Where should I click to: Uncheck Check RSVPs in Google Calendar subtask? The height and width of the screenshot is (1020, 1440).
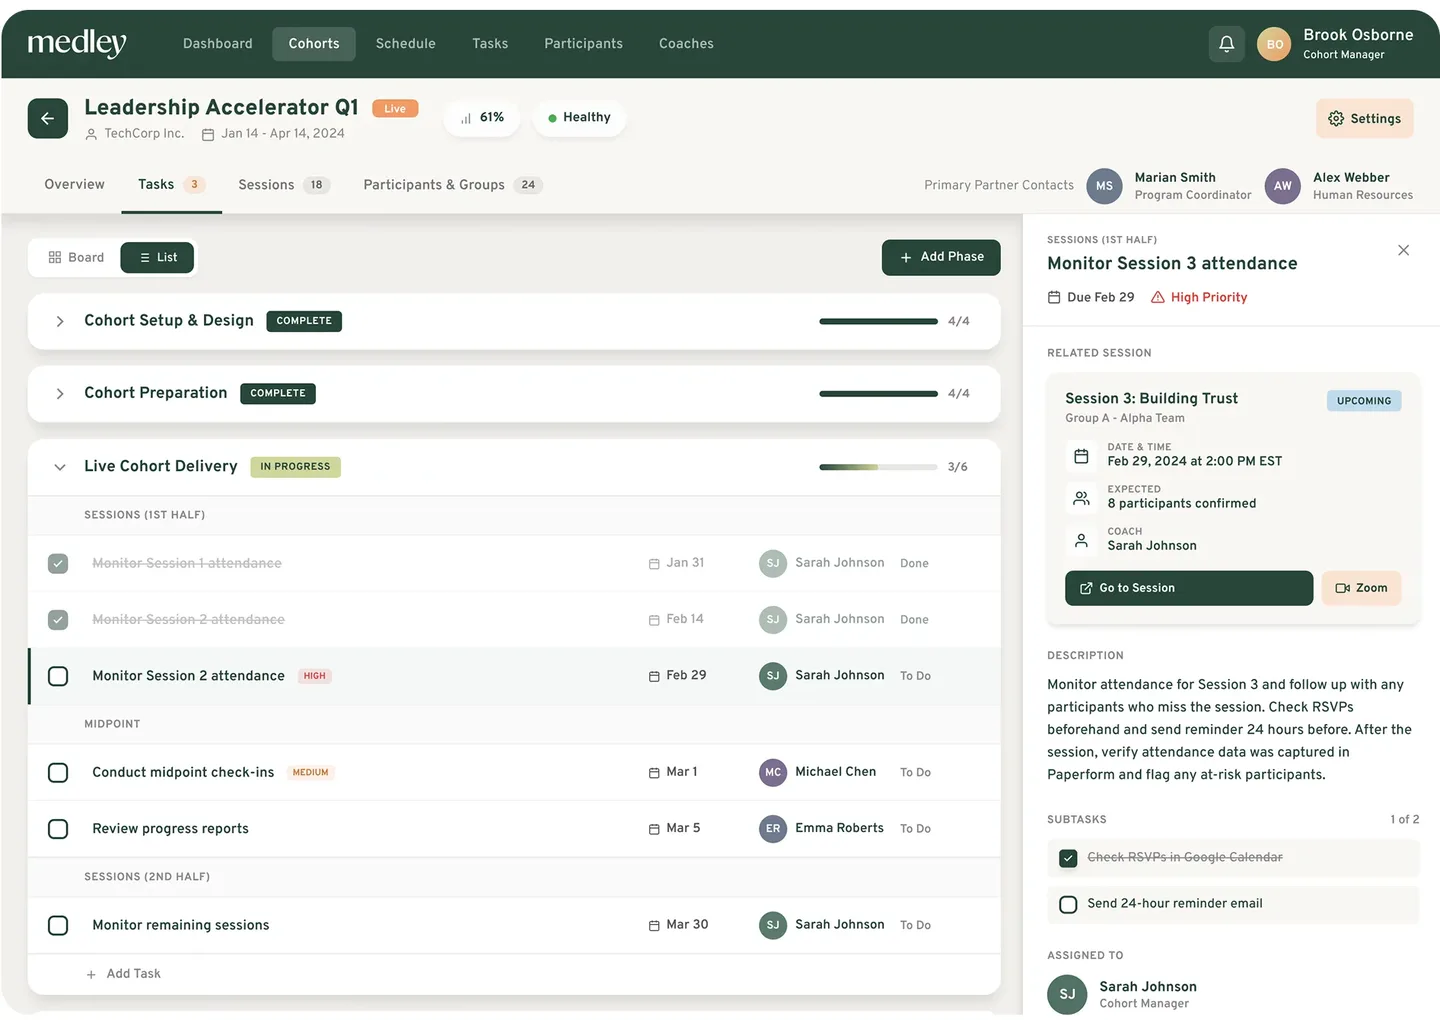1068,858
